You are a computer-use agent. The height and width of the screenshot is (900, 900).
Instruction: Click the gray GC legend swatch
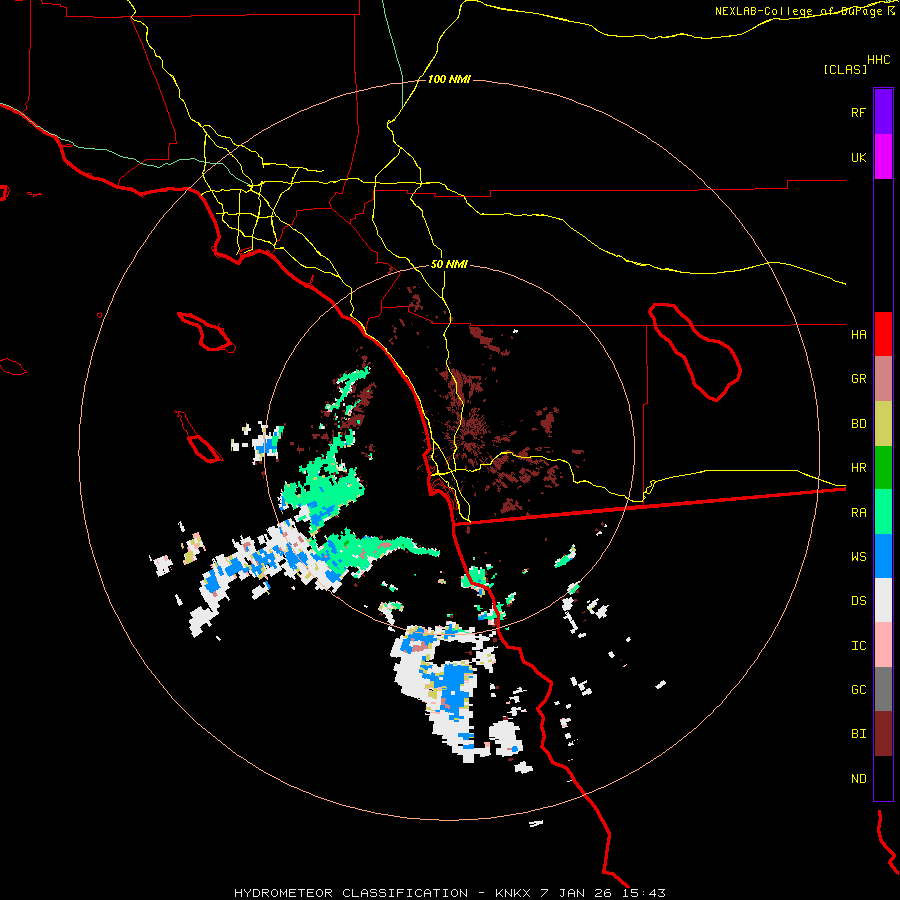click(x=883, y=689)
